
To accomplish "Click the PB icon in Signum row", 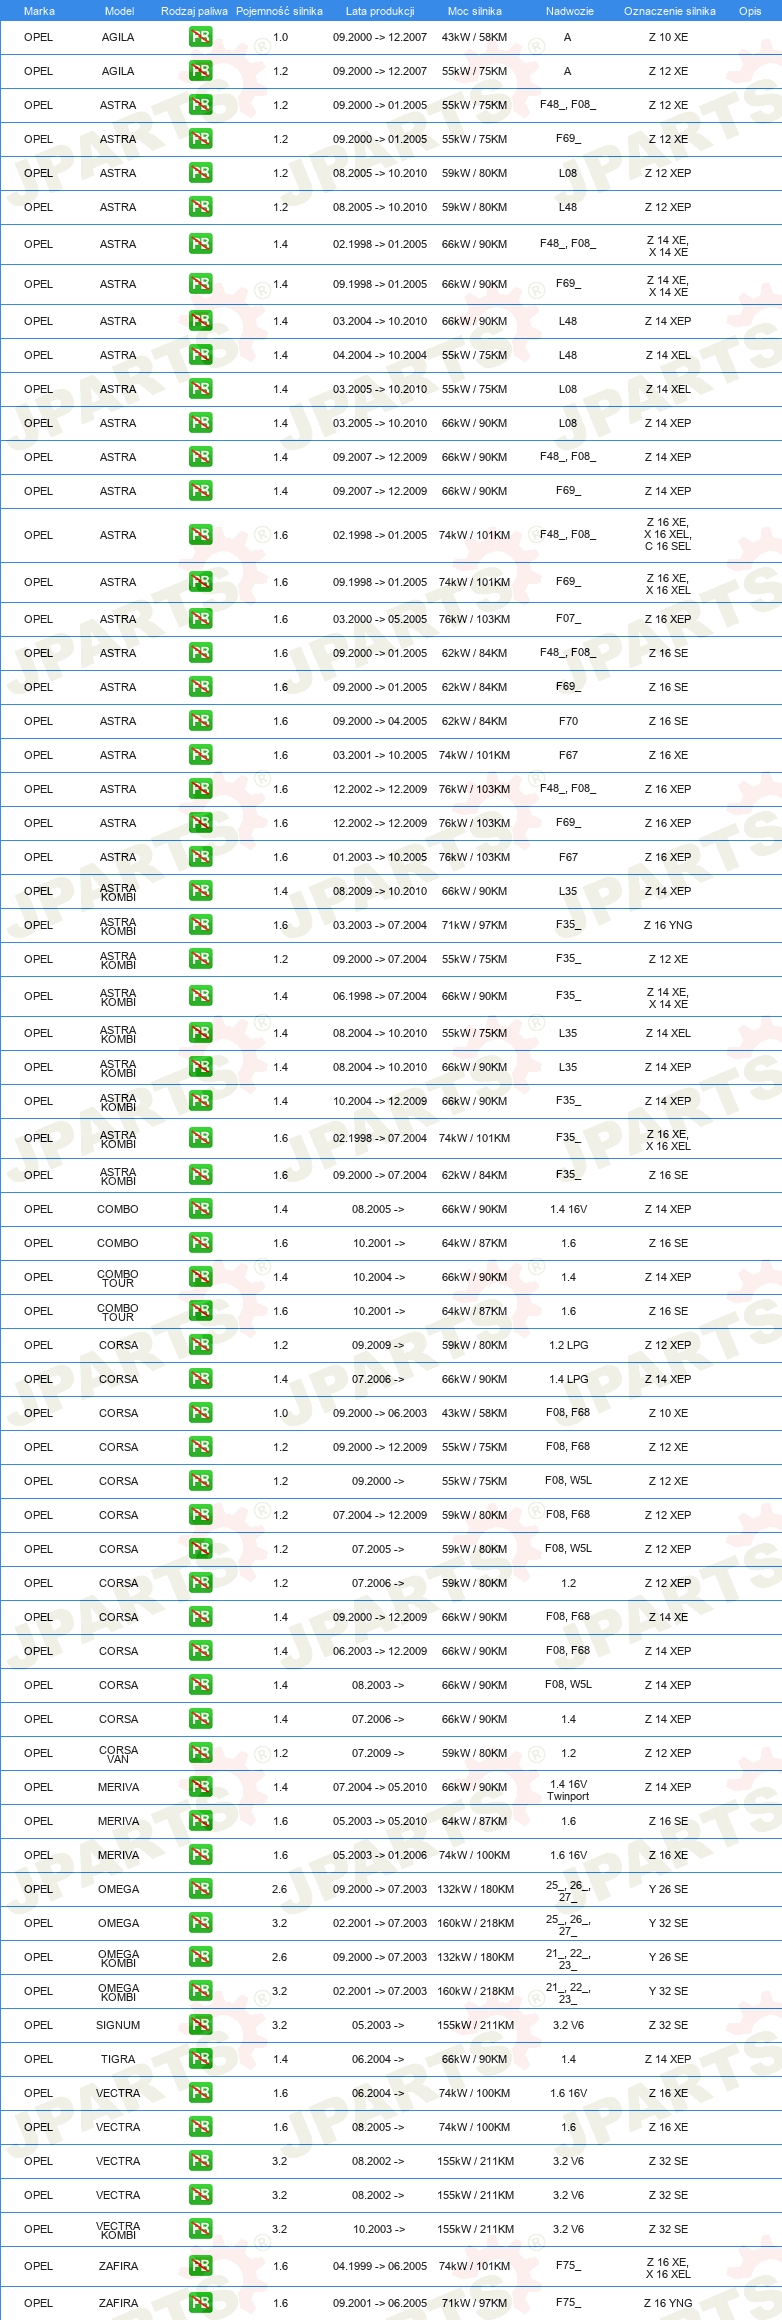I will [200, 2025].
